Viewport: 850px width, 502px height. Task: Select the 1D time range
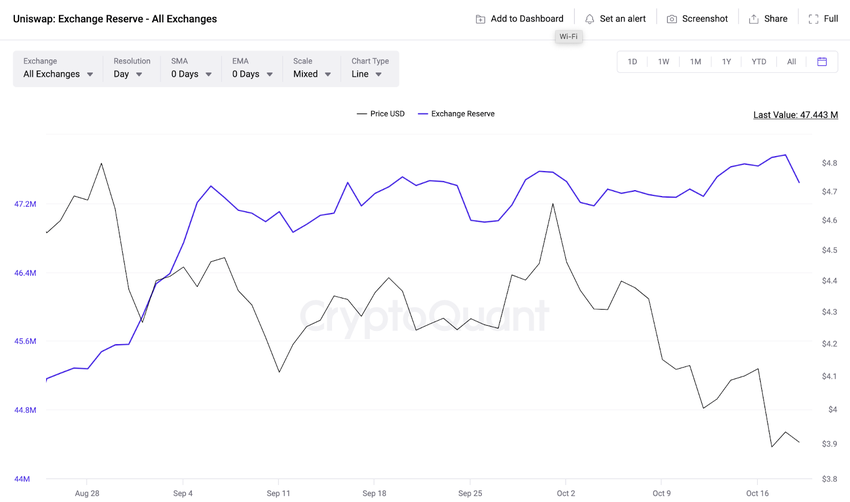[632, 62]
